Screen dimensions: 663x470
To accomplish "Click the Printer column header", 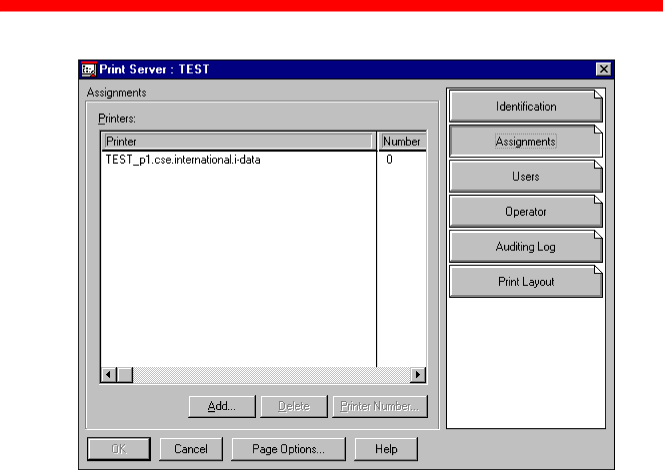I will pos(238,141).
